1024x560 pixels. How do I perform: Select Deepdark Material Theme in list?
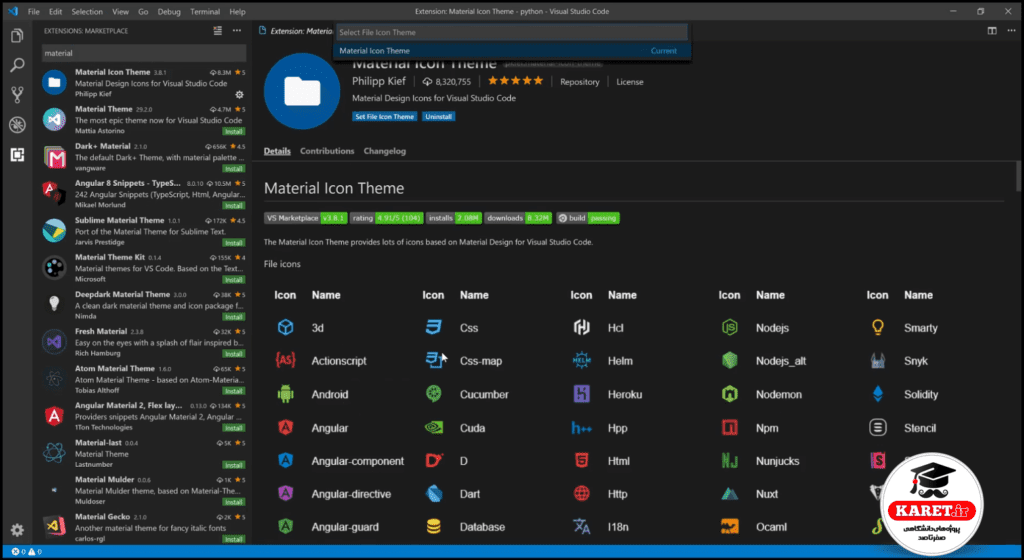[x=143, y=305]
